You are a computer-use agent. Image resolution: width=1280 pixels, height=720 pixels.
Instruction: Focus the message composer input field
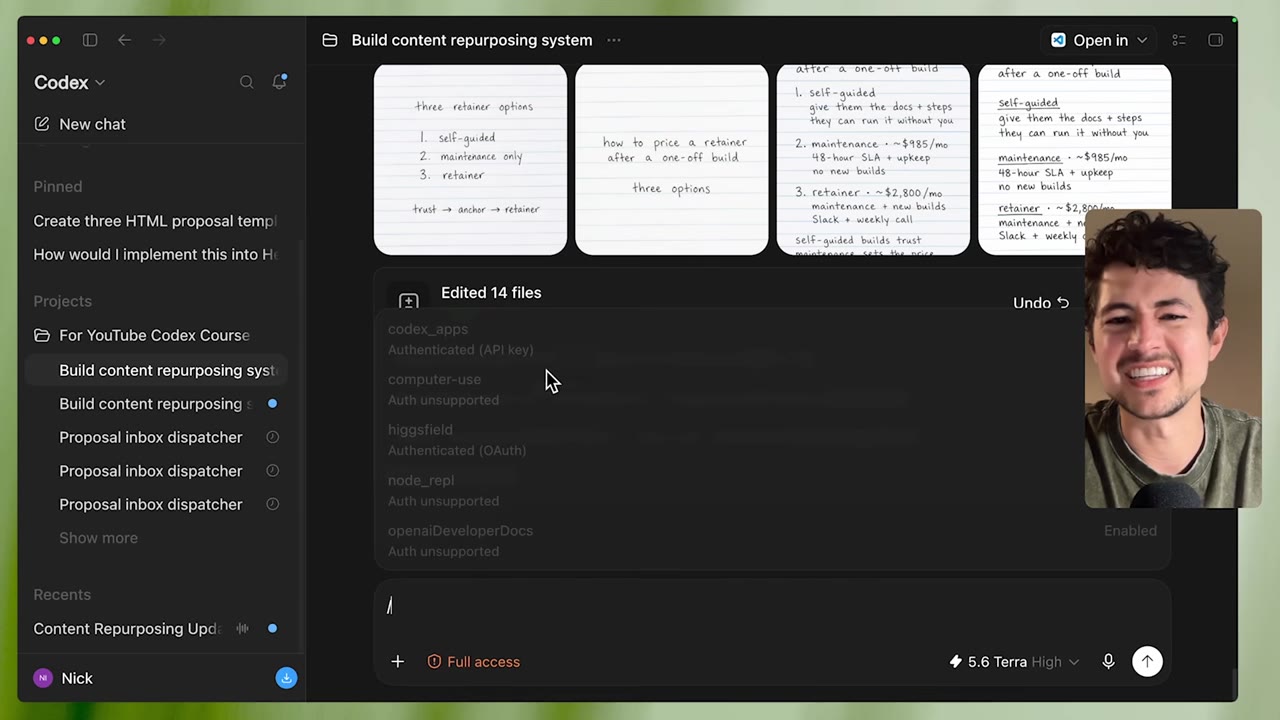click(772, 606)
